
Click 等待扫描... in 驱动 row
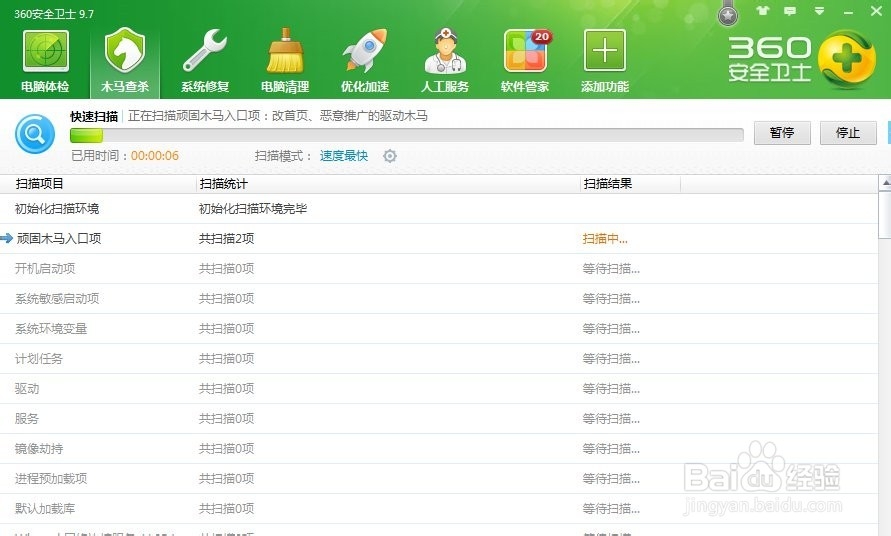coord(611,389)
